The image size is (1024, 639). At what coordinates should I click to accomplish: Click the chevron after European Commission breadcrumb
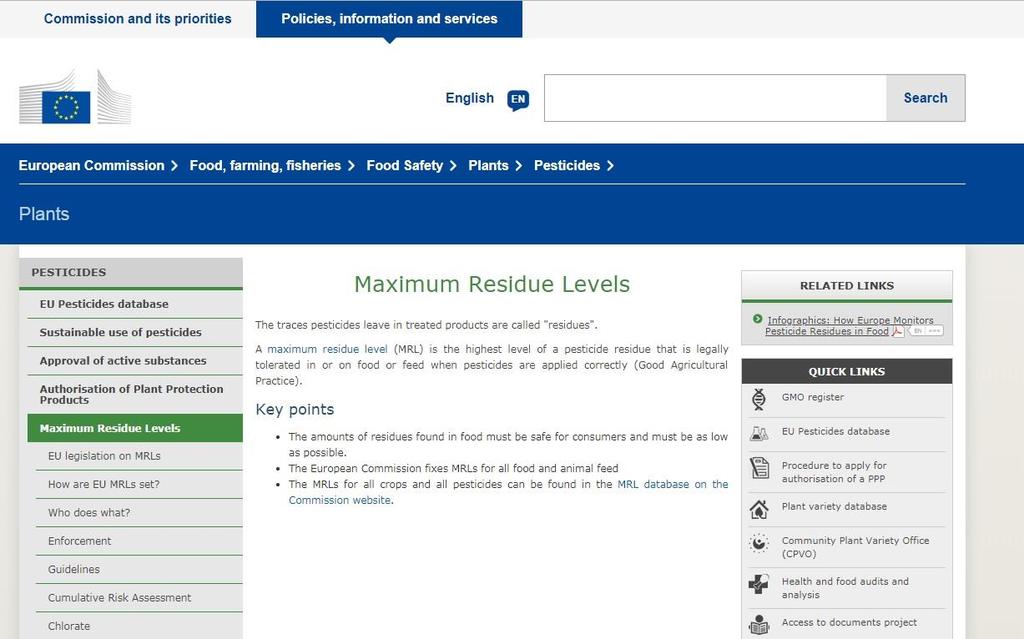[x=174, y=166]
